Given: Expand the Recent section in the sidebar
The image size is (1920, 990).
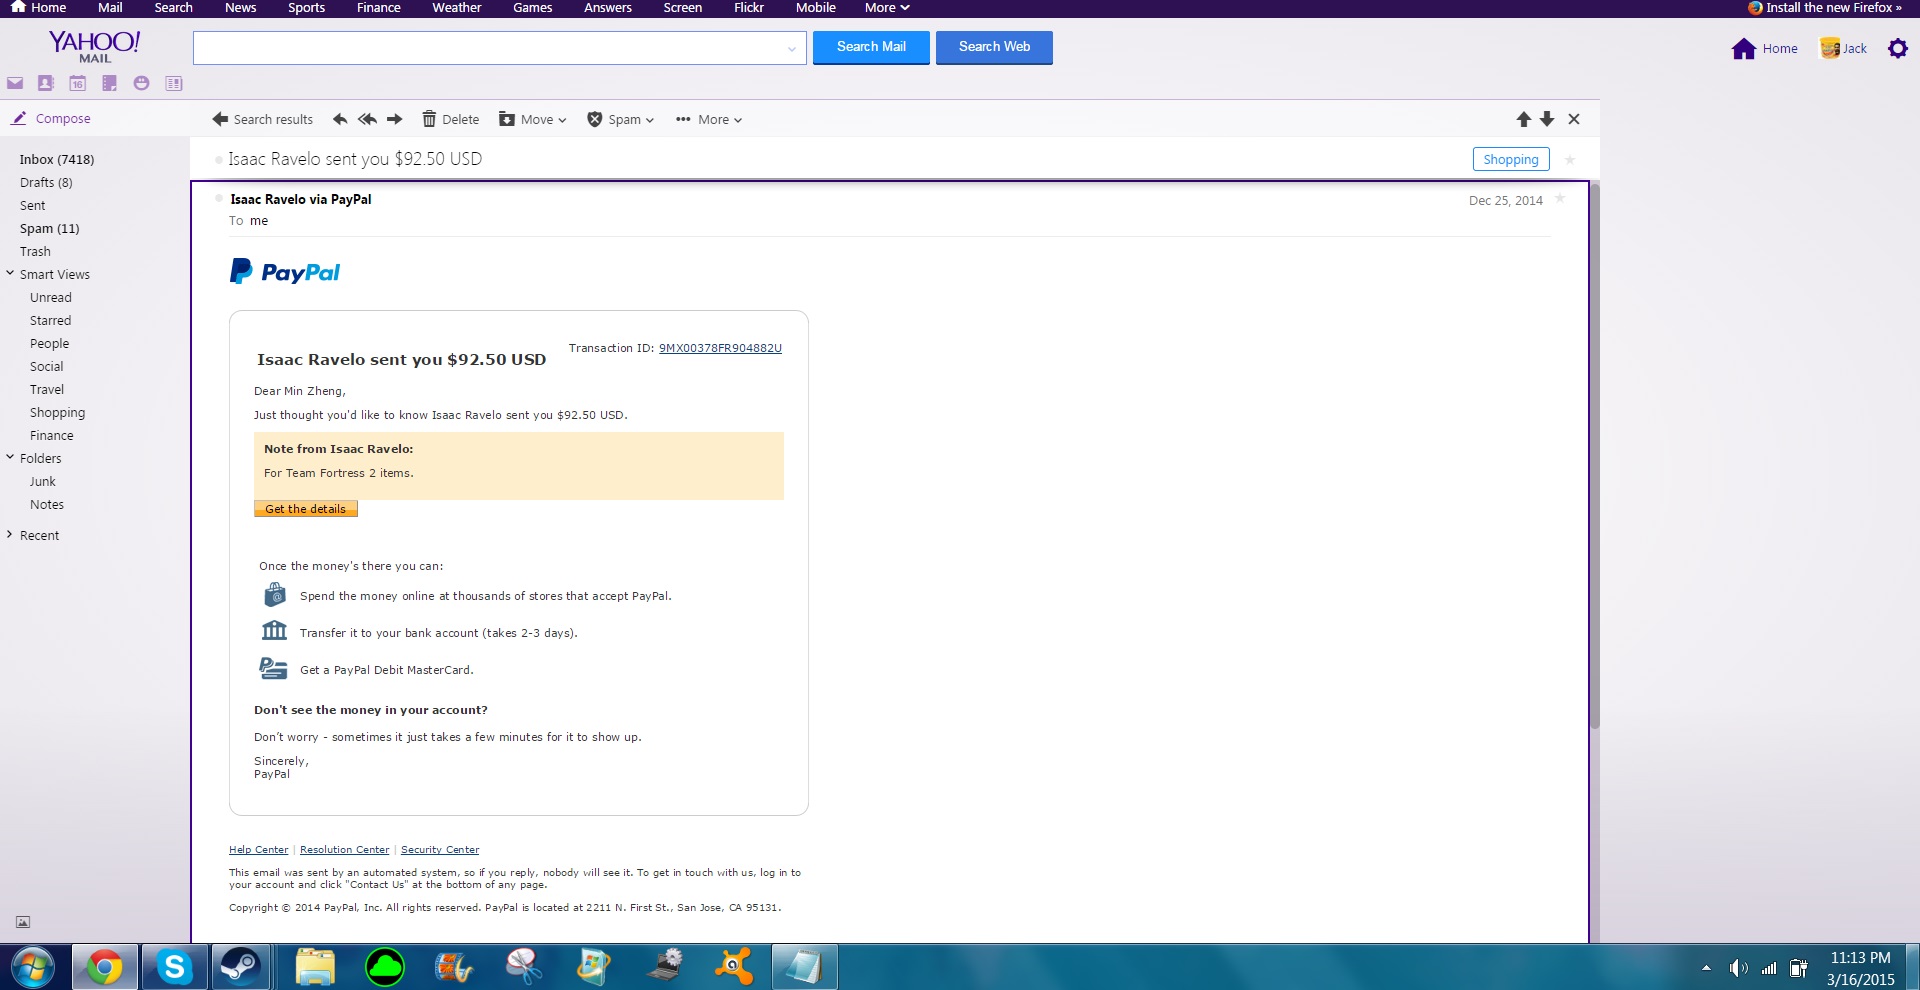Looking at the screenshot, I should (10, 535).
